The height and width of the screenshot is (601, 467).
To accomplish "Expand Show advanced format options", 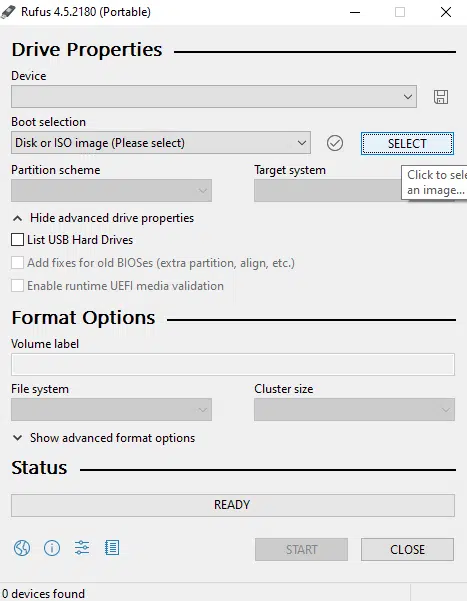I will 104,438.
